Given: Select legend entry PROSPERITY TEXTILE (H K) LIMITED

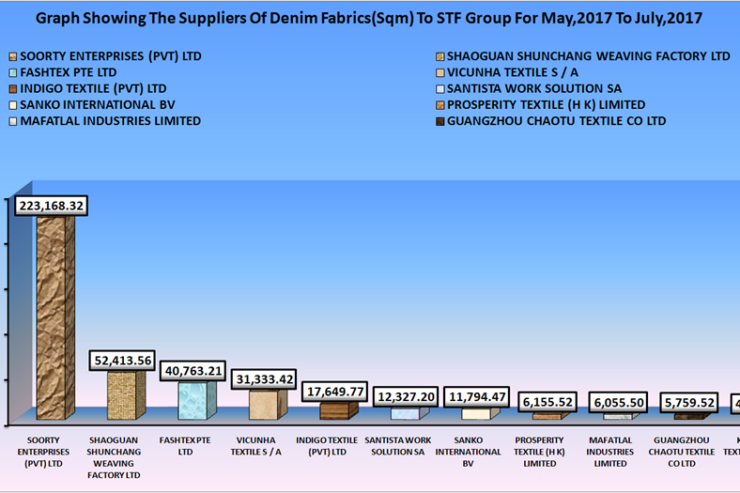Looking at the screenshot, I should (546, 105).
